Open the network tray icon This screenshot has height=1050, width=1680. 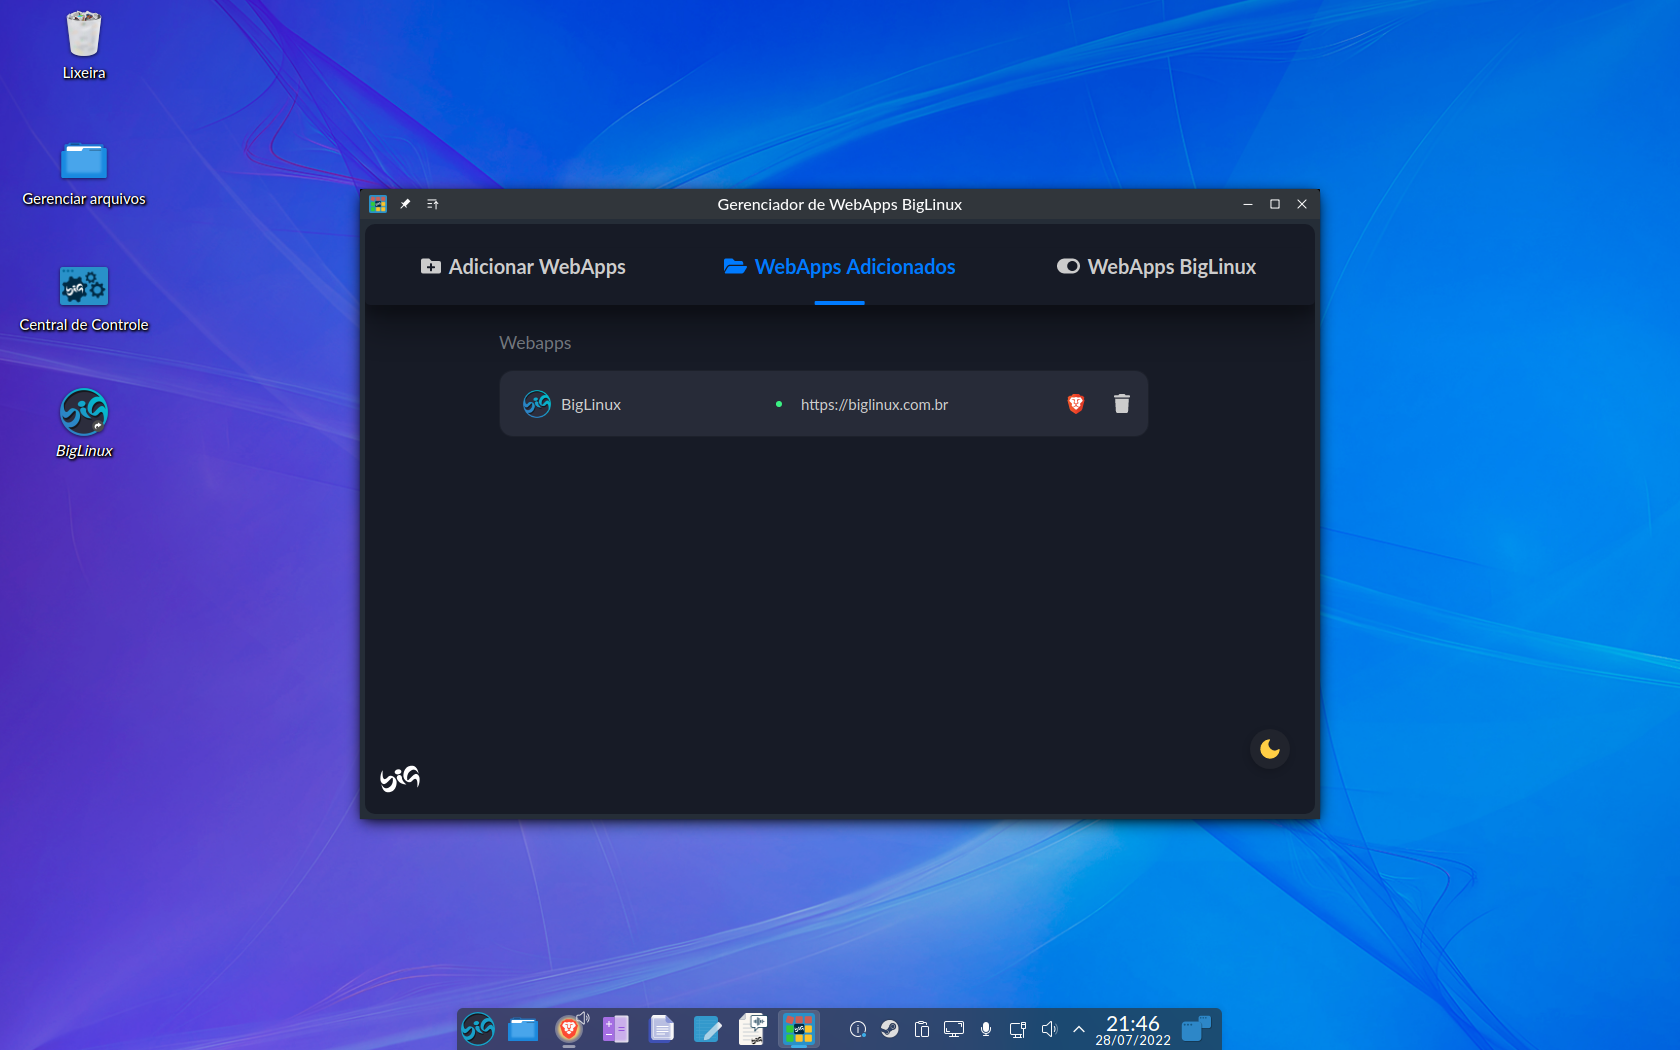tap(1018, 1029)
